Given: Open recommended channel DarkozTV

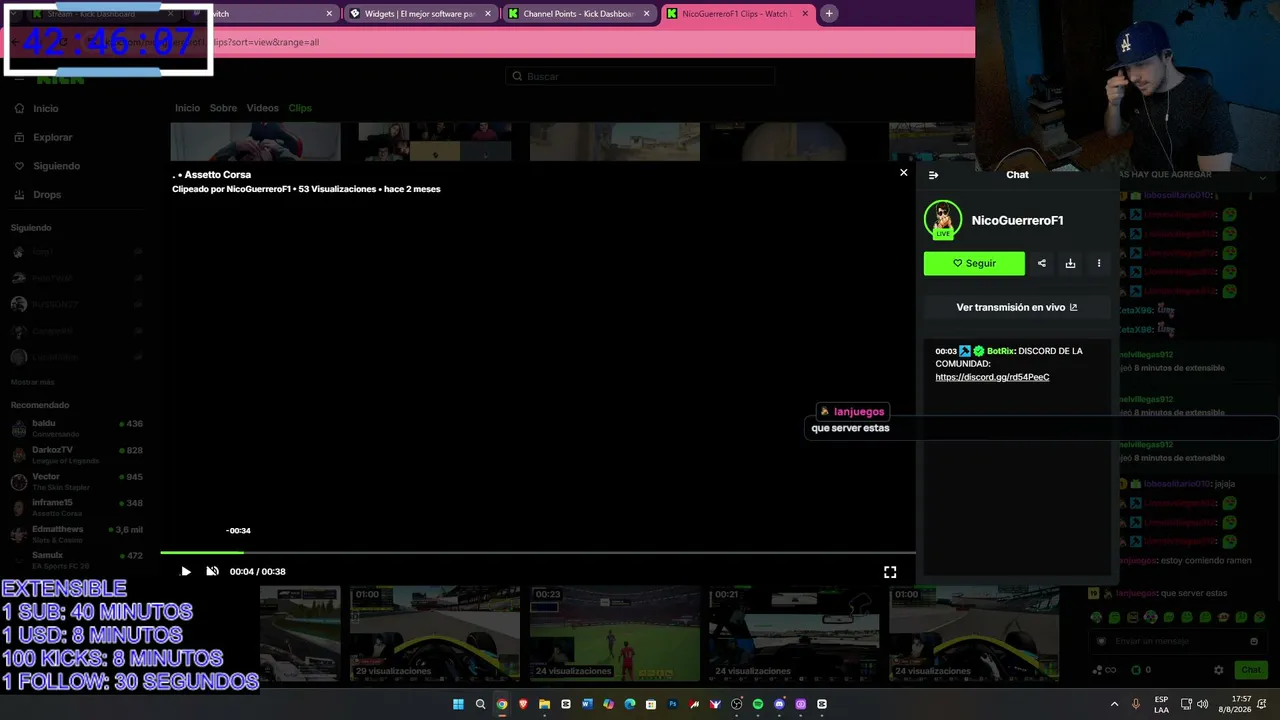Looking at the screenshot, I should 78,455.
